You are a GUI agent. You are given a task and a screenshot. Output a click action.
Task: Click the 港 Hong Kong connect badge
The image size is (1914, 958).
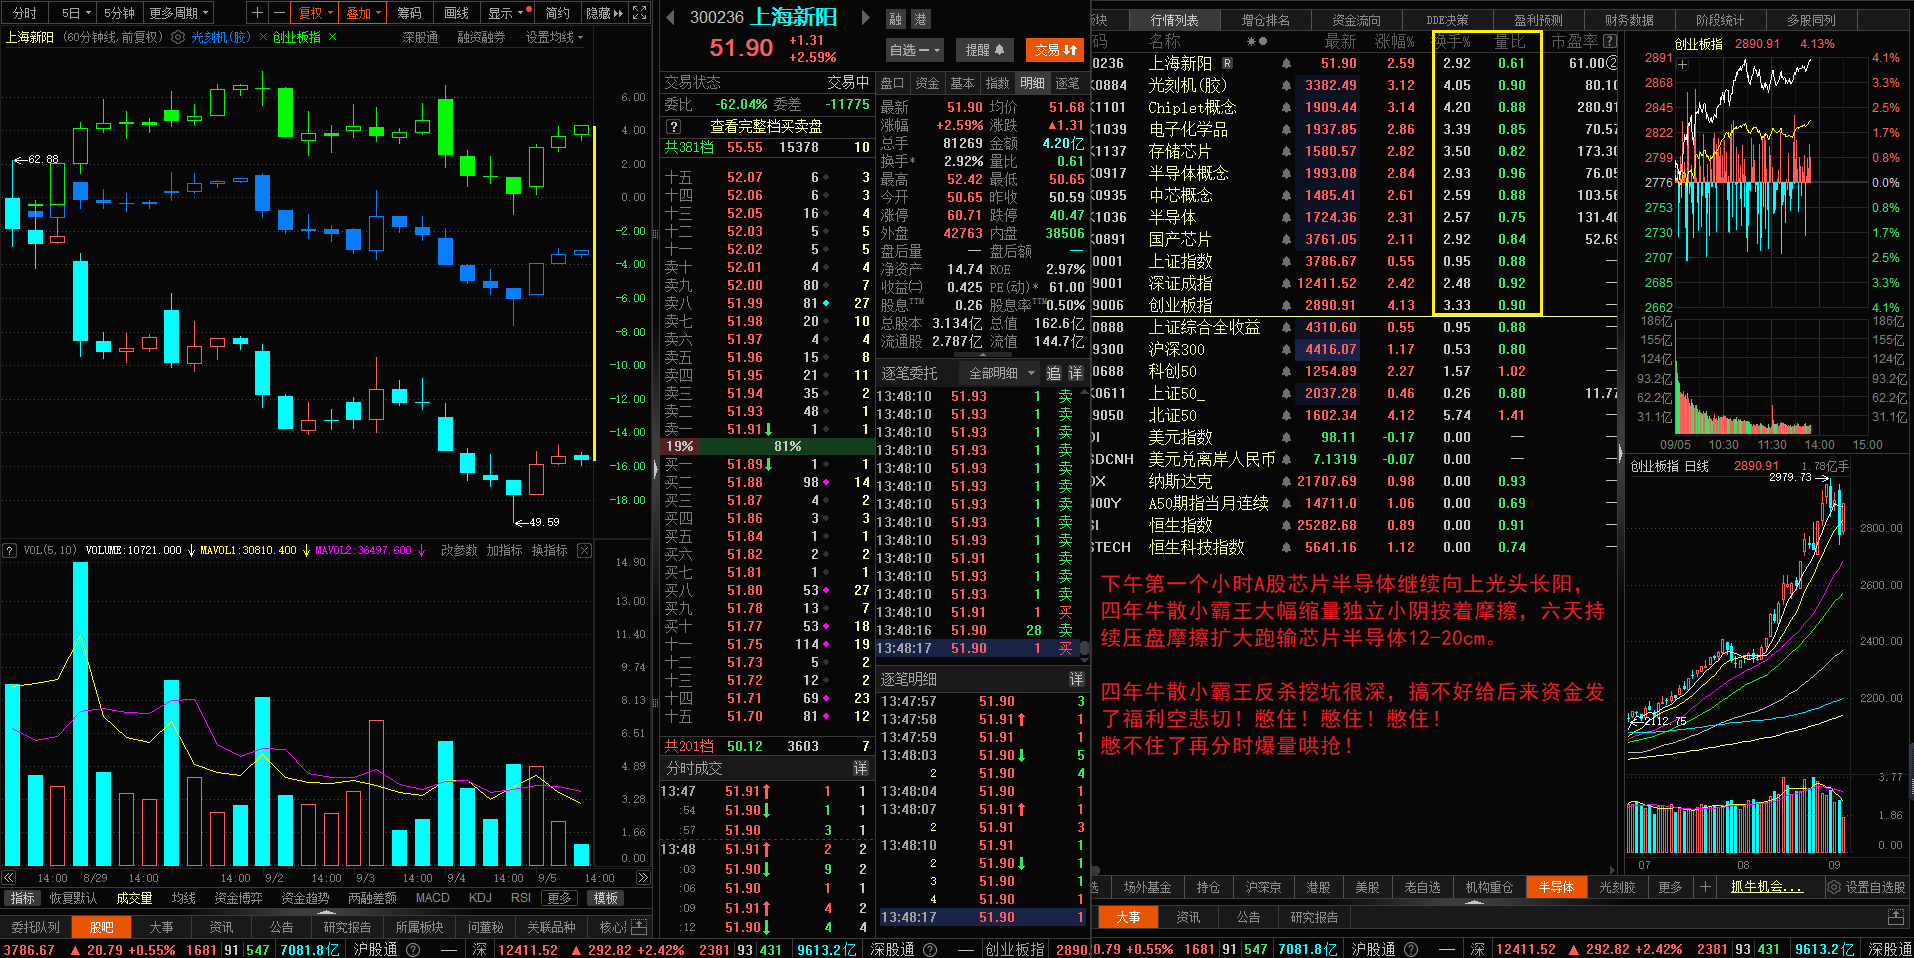(920, 19)
